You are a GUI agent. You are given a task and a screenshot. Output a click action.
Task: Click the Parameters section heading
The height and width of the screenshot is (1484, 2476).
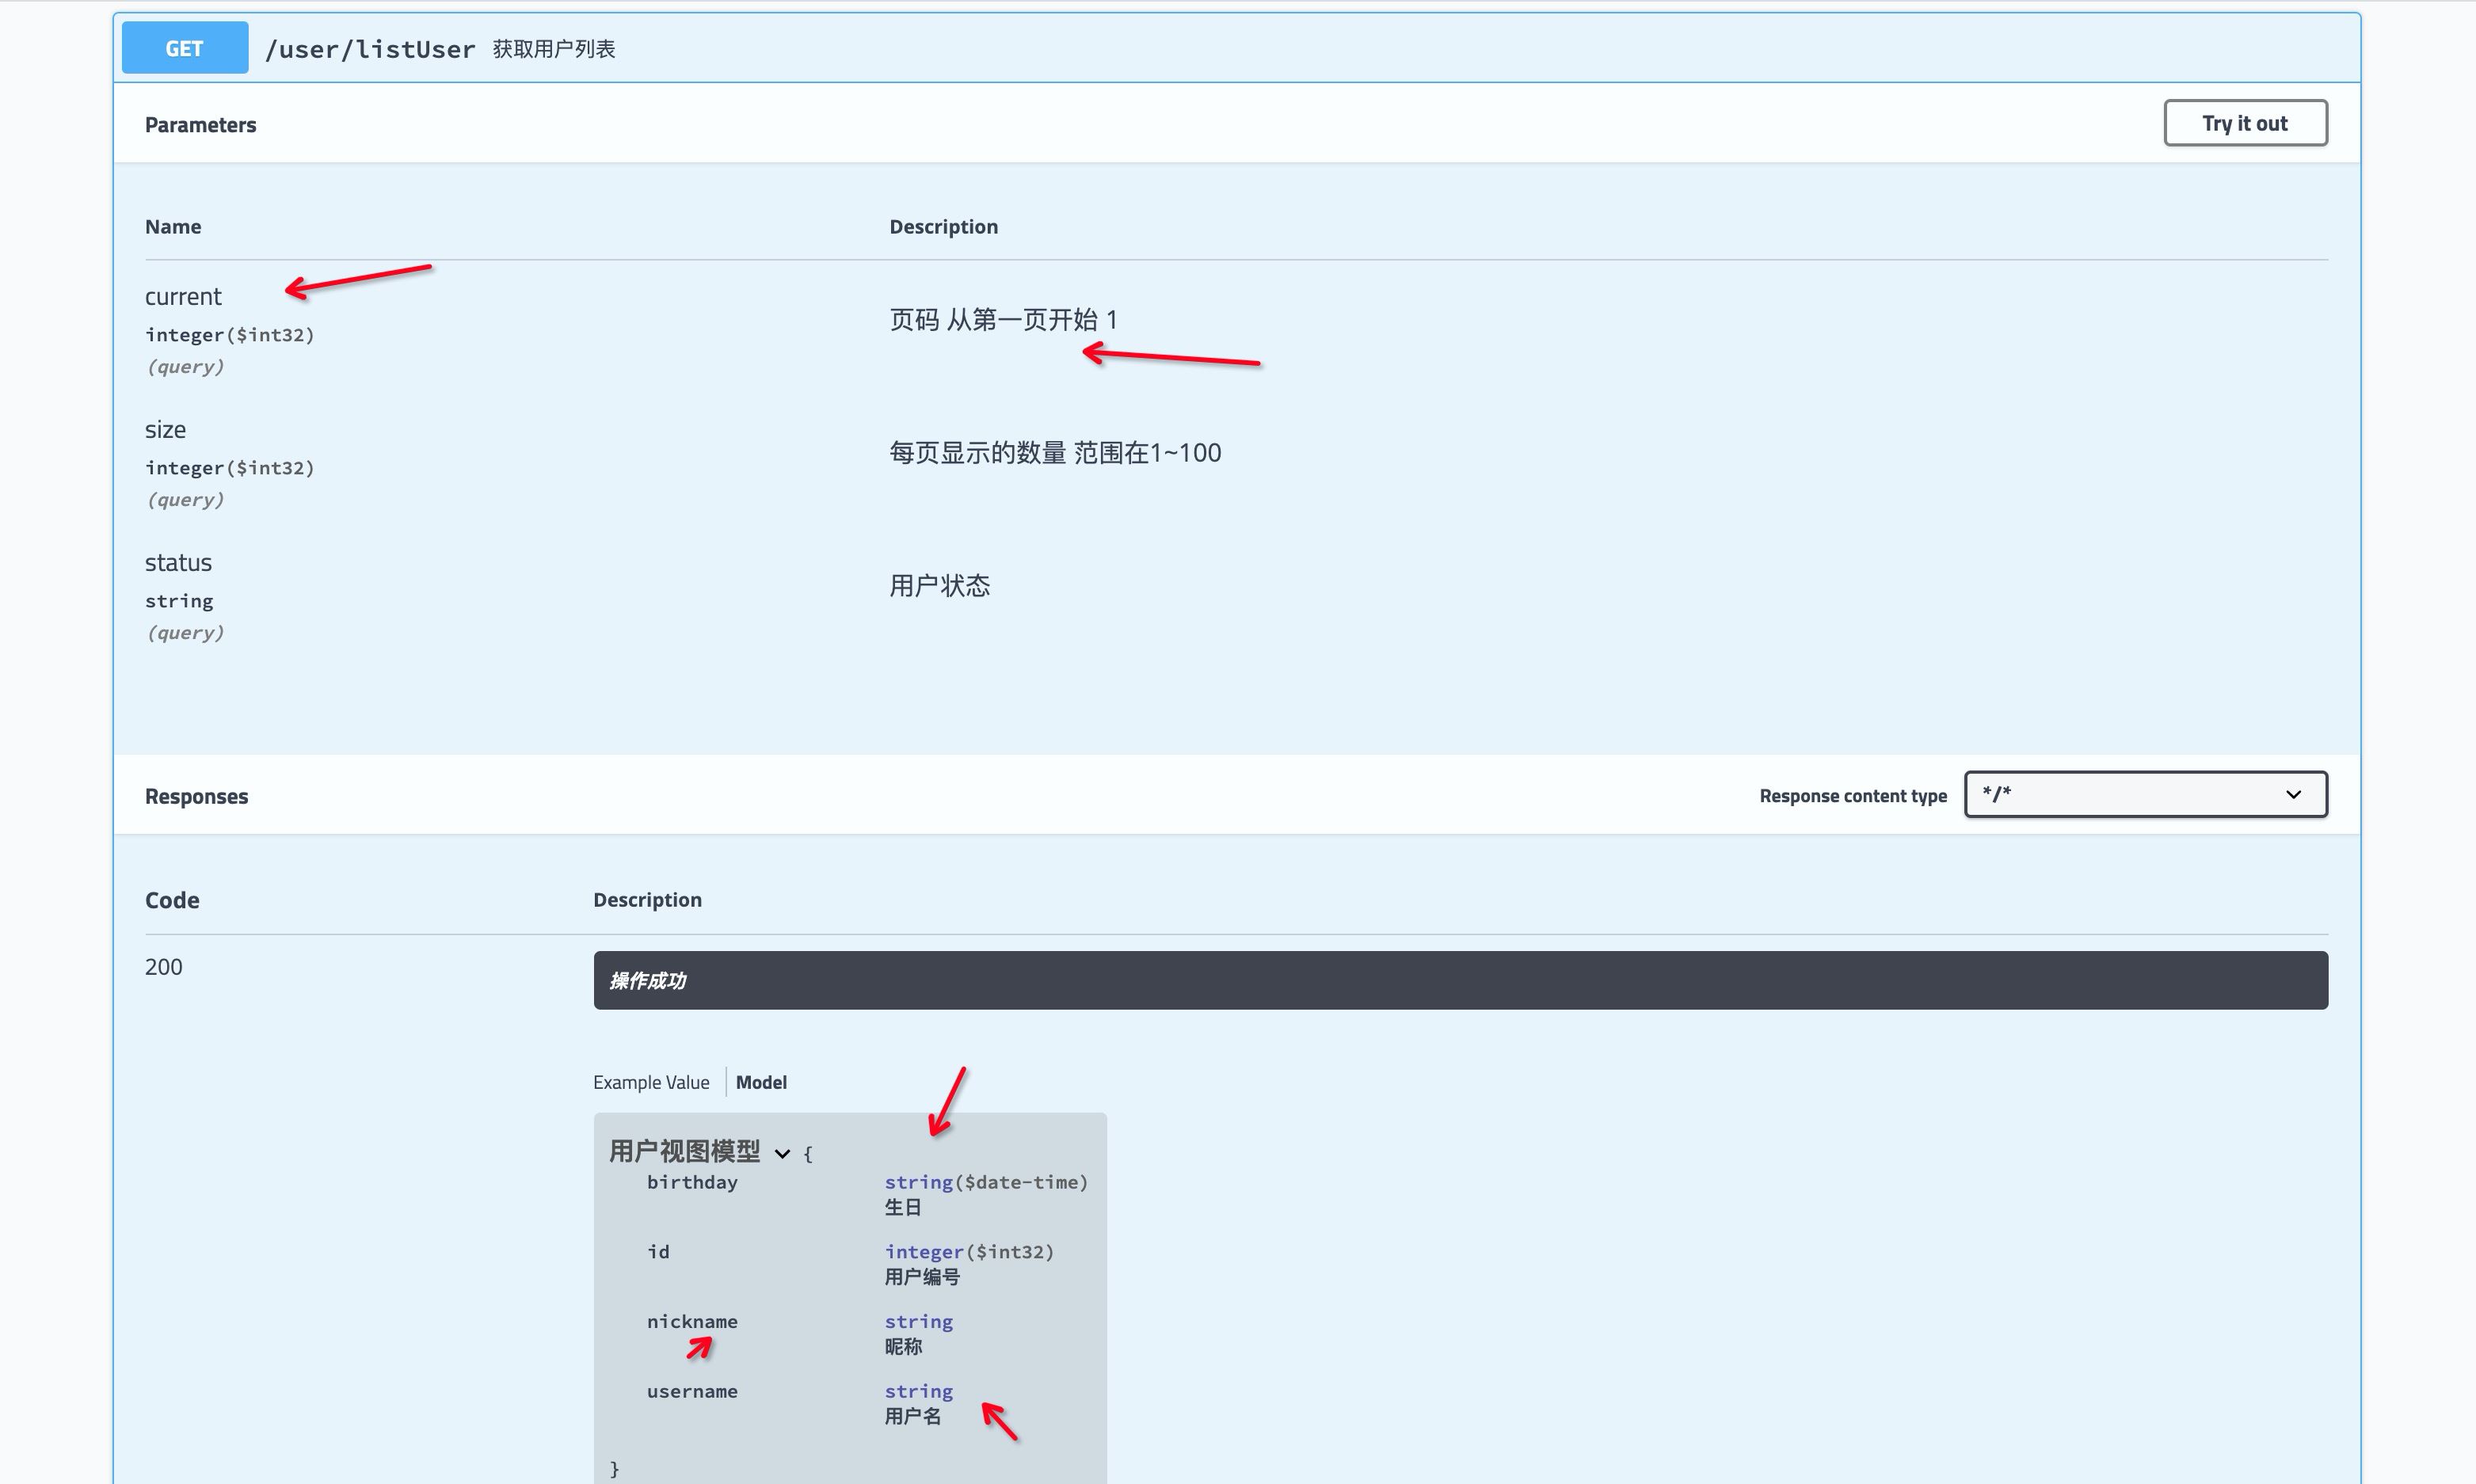pyautogui.click(x=200, y=124)
